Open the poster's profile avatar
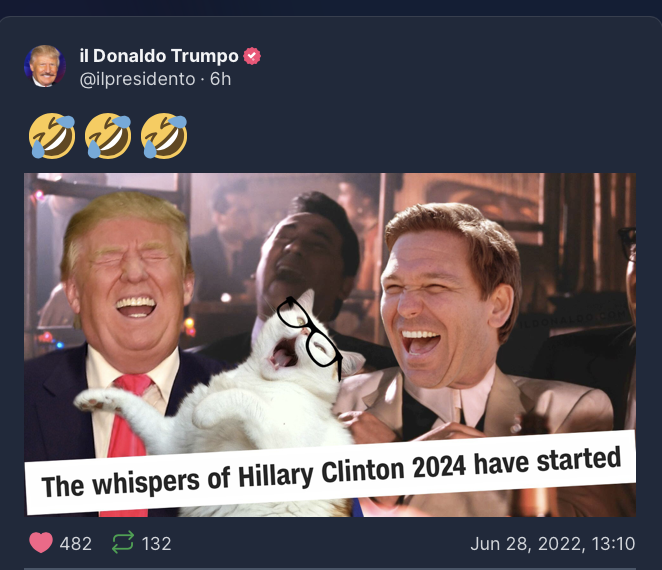Screen dimensions: 662x570 pos(45,66)
